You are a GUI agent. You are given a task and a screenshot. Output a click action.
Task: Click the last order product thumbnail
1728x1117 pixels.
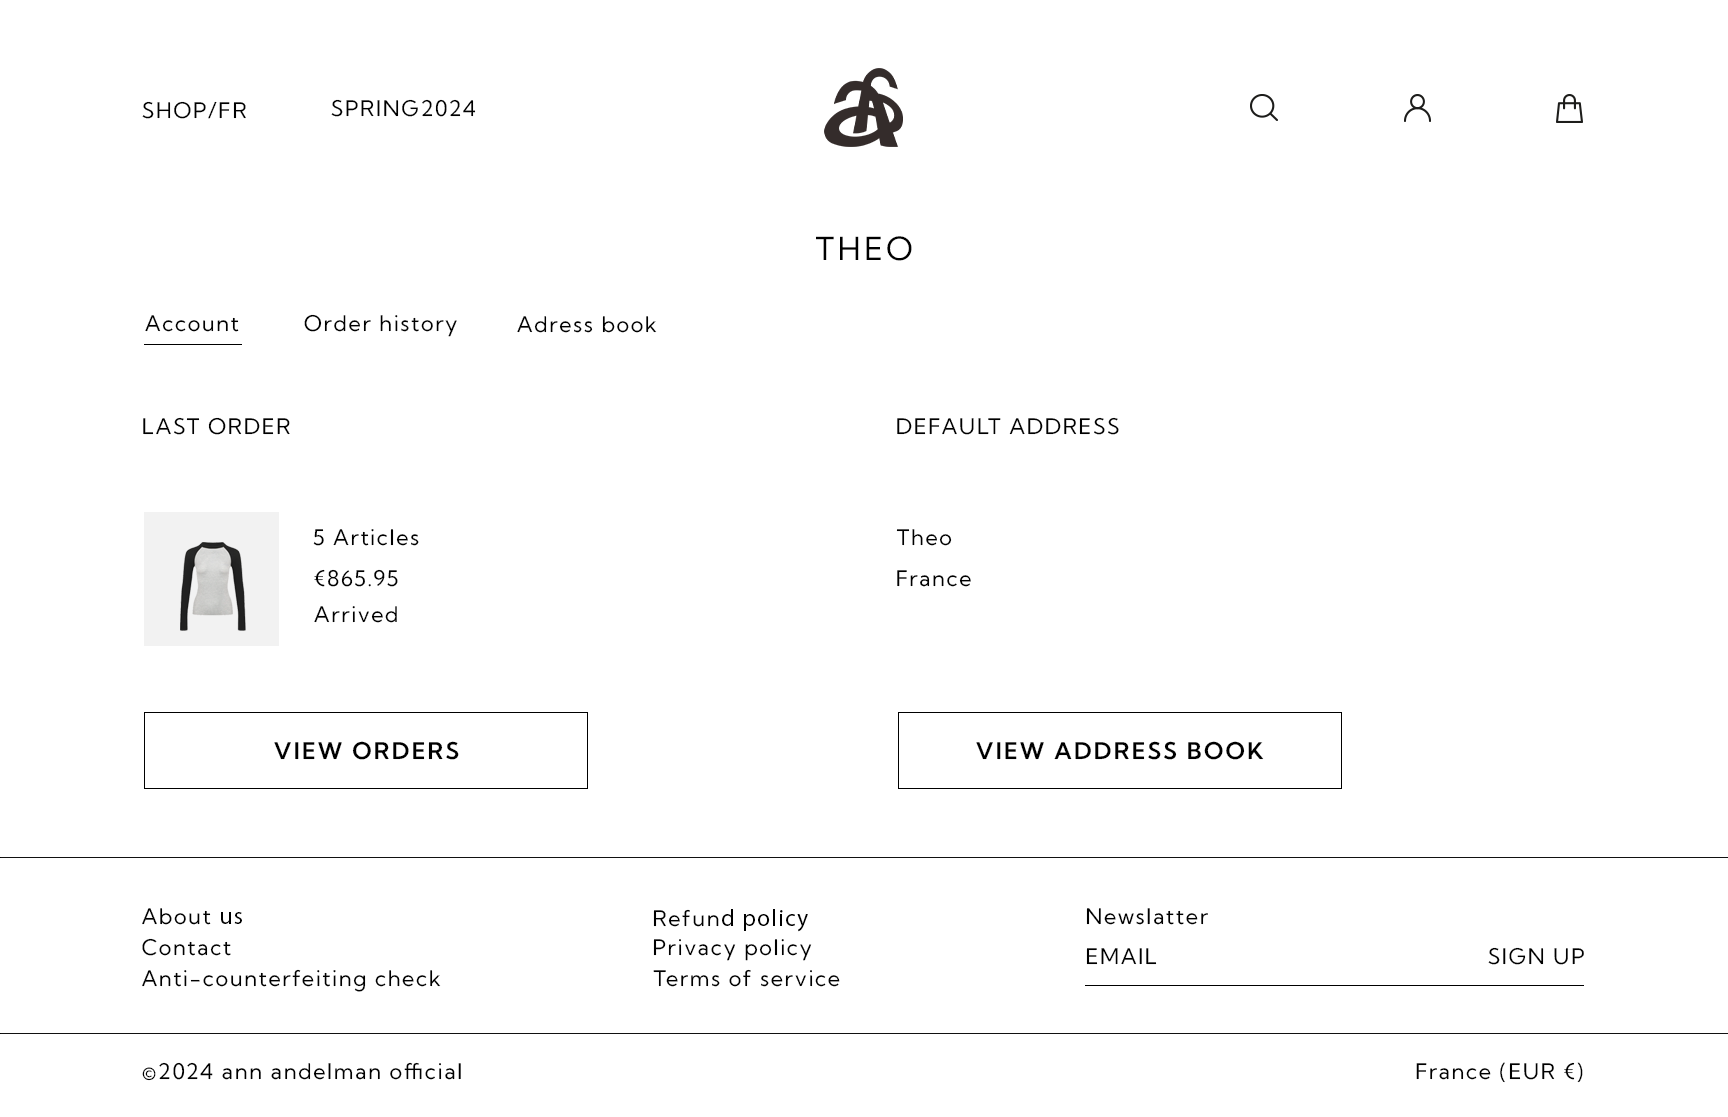click(x=211, y=579)
